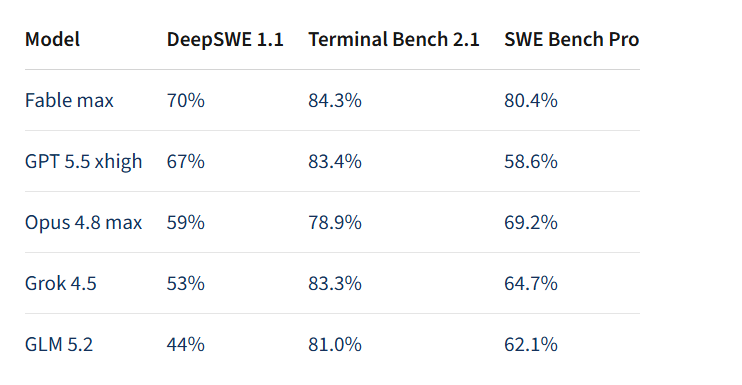The height and width of the screenshot is (385, 742).
Task: Click the 78.9% Terminal Bench value
Action: (335, 222)
